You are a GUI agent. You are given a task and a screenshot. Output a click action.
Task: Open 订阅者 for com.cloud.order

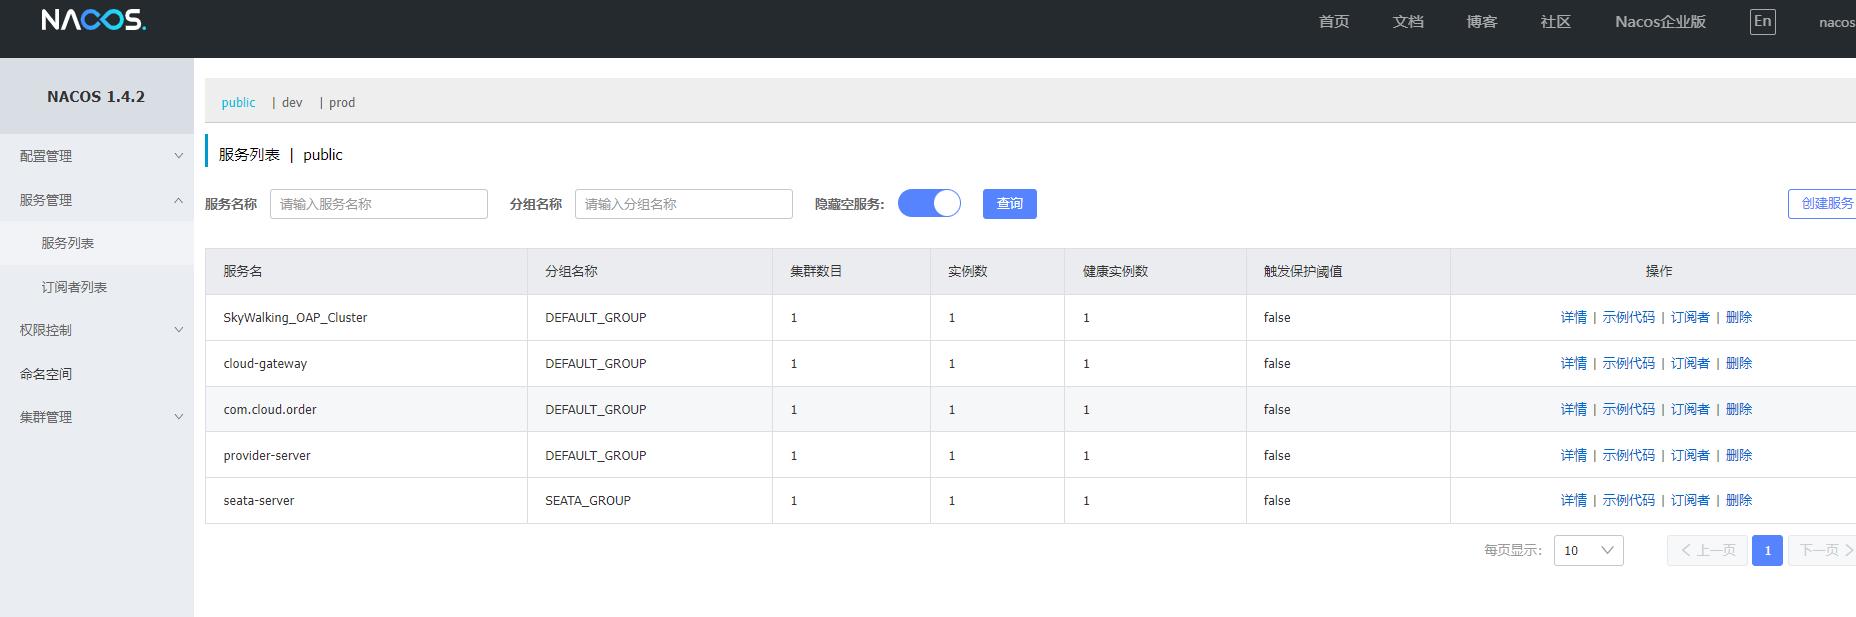[x=1691, y=409]
